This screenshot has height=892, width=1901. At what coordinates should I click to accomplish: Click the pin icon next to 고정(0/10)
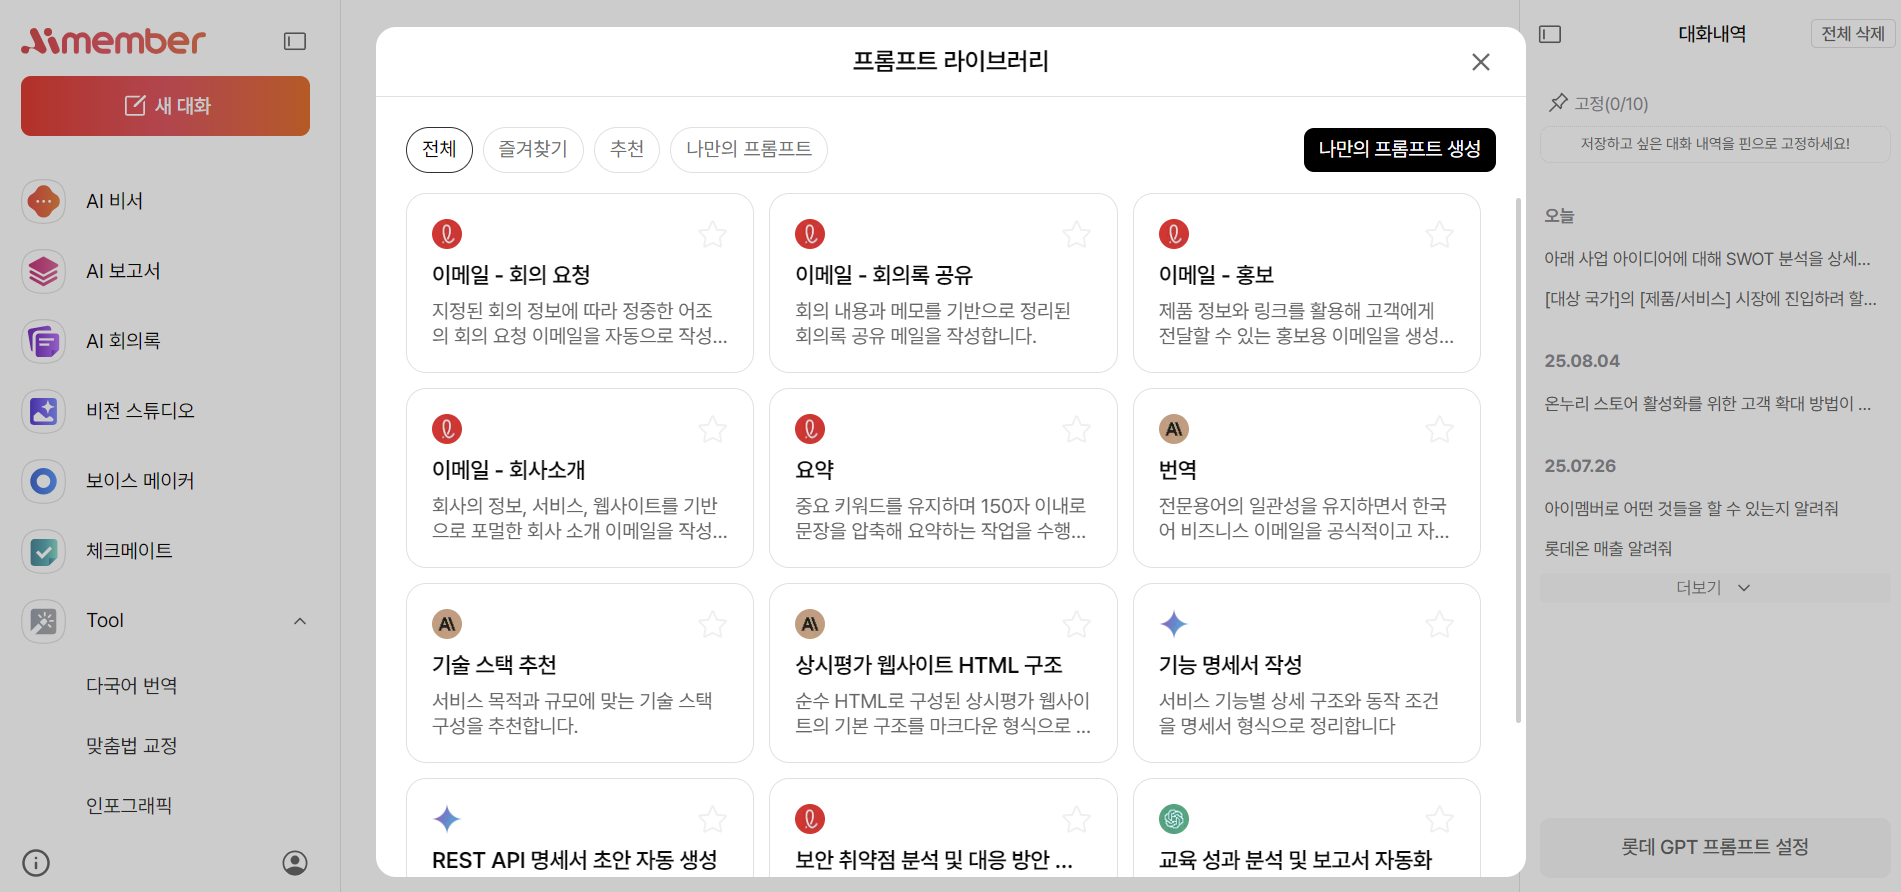[1558, 103]
